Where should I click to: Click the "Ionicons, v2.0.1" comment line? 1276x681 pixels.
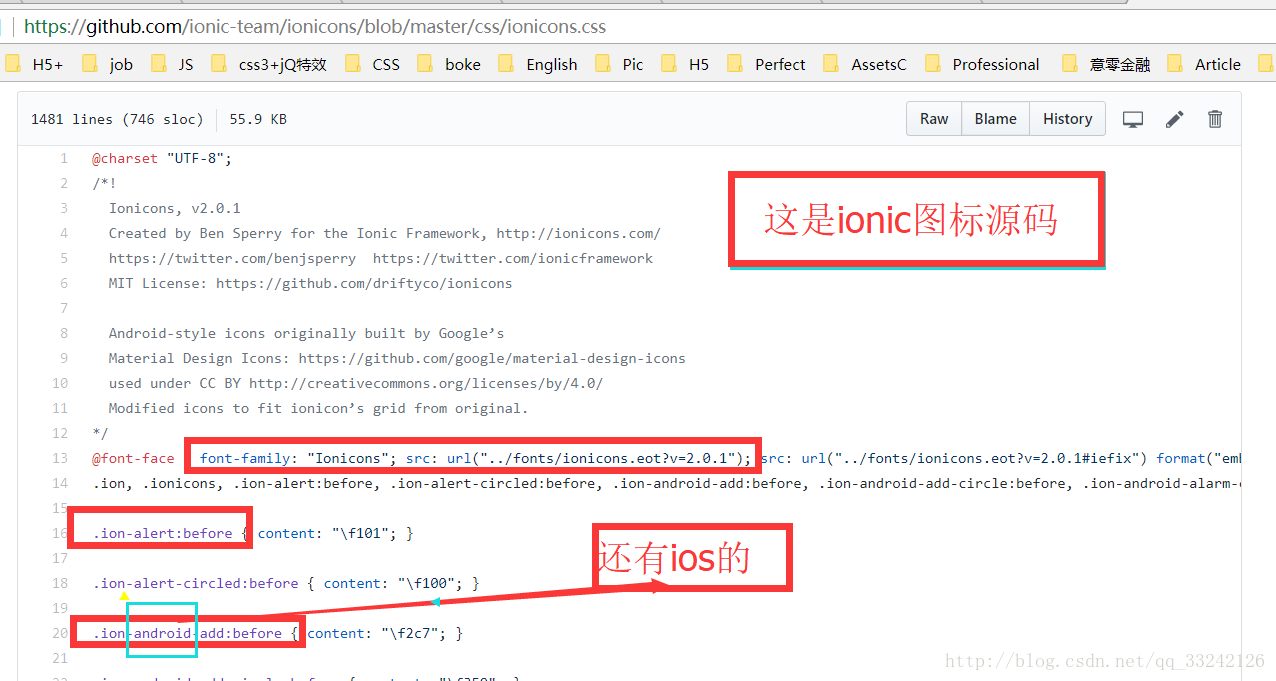[175, 208]
